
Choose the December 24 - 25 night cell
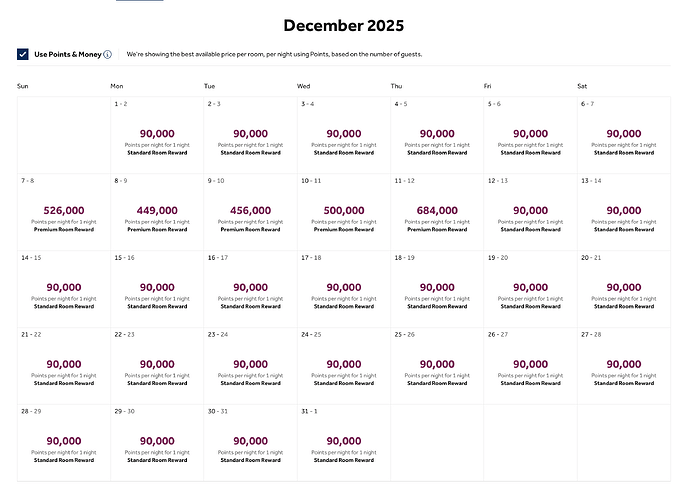click(343, 366)
